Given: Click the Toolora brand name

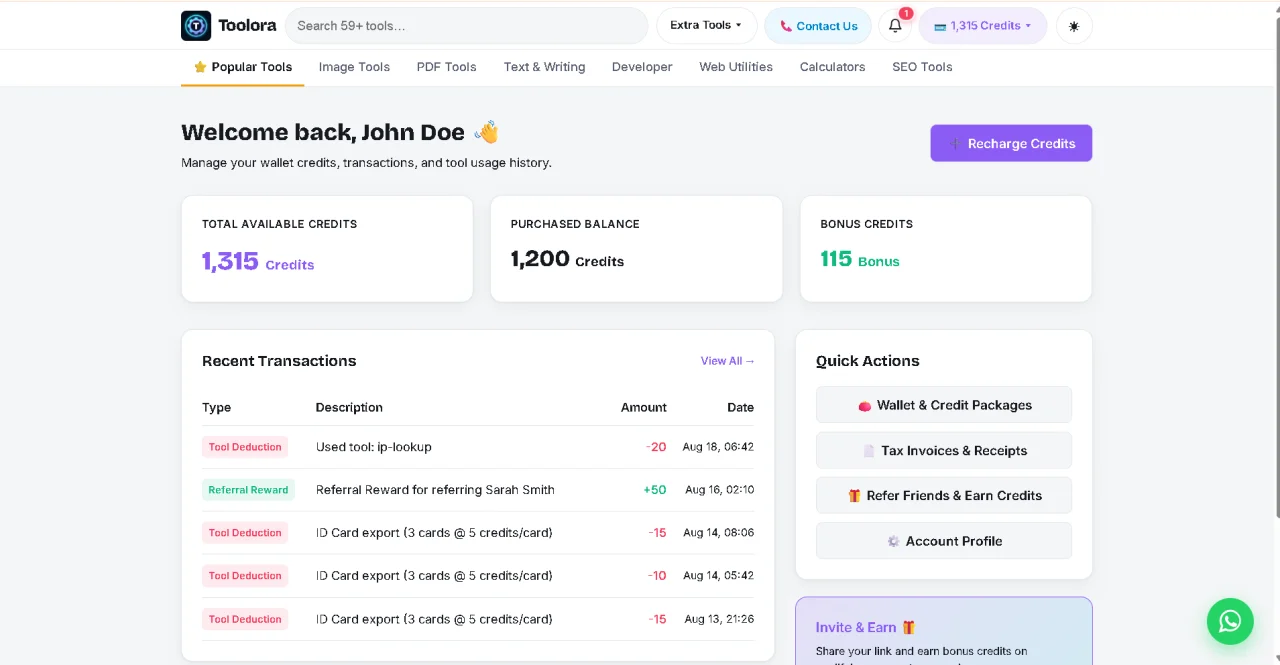Looking at the screenshot, I should pos(247,26).
